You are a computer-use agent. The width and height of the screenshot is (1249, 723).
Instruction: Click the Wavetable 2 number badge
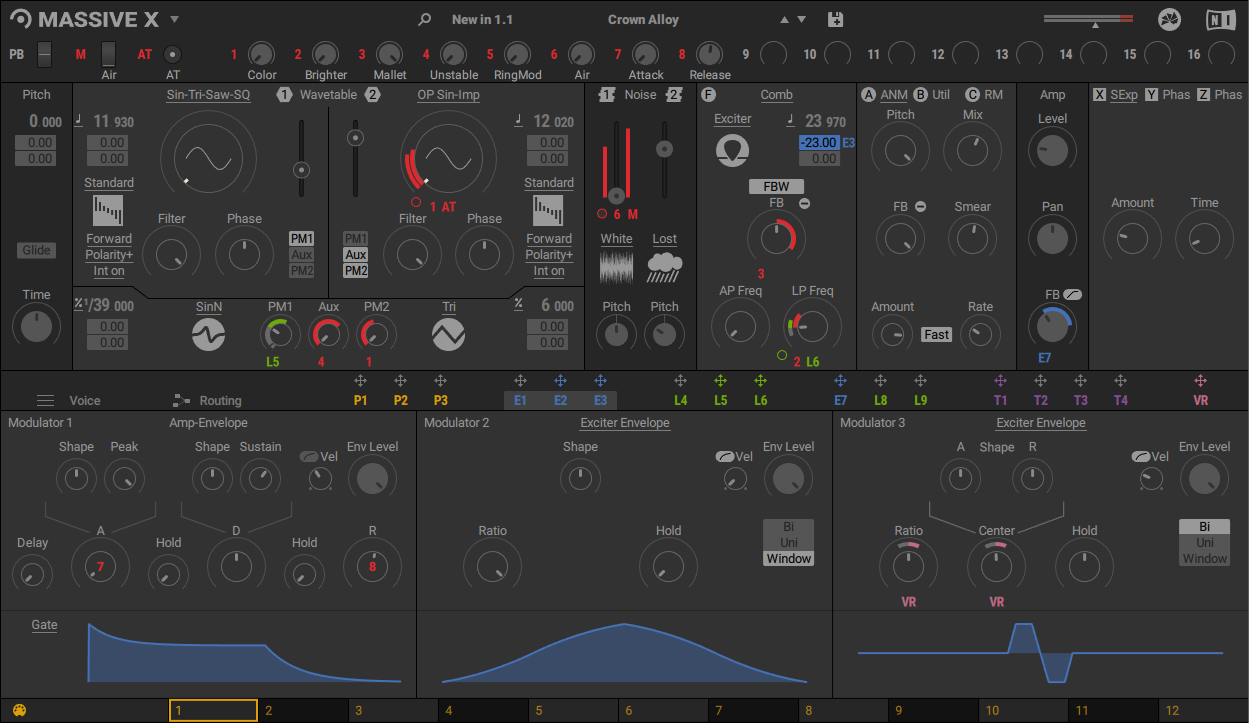[372, 95]
